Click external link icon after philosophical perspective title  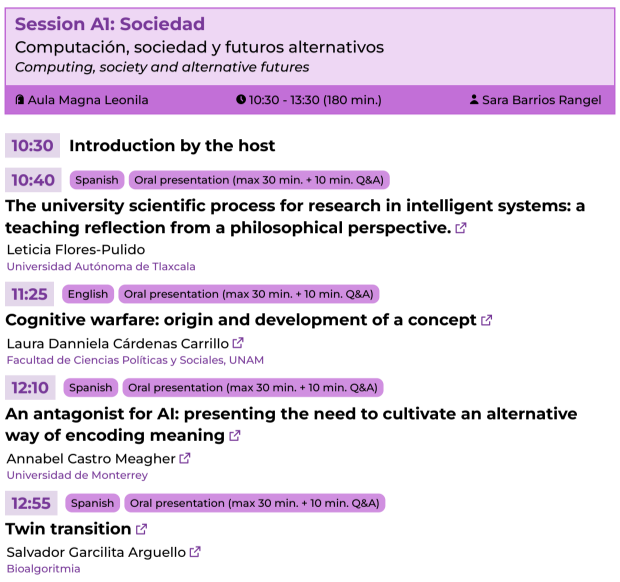point(461,228)
